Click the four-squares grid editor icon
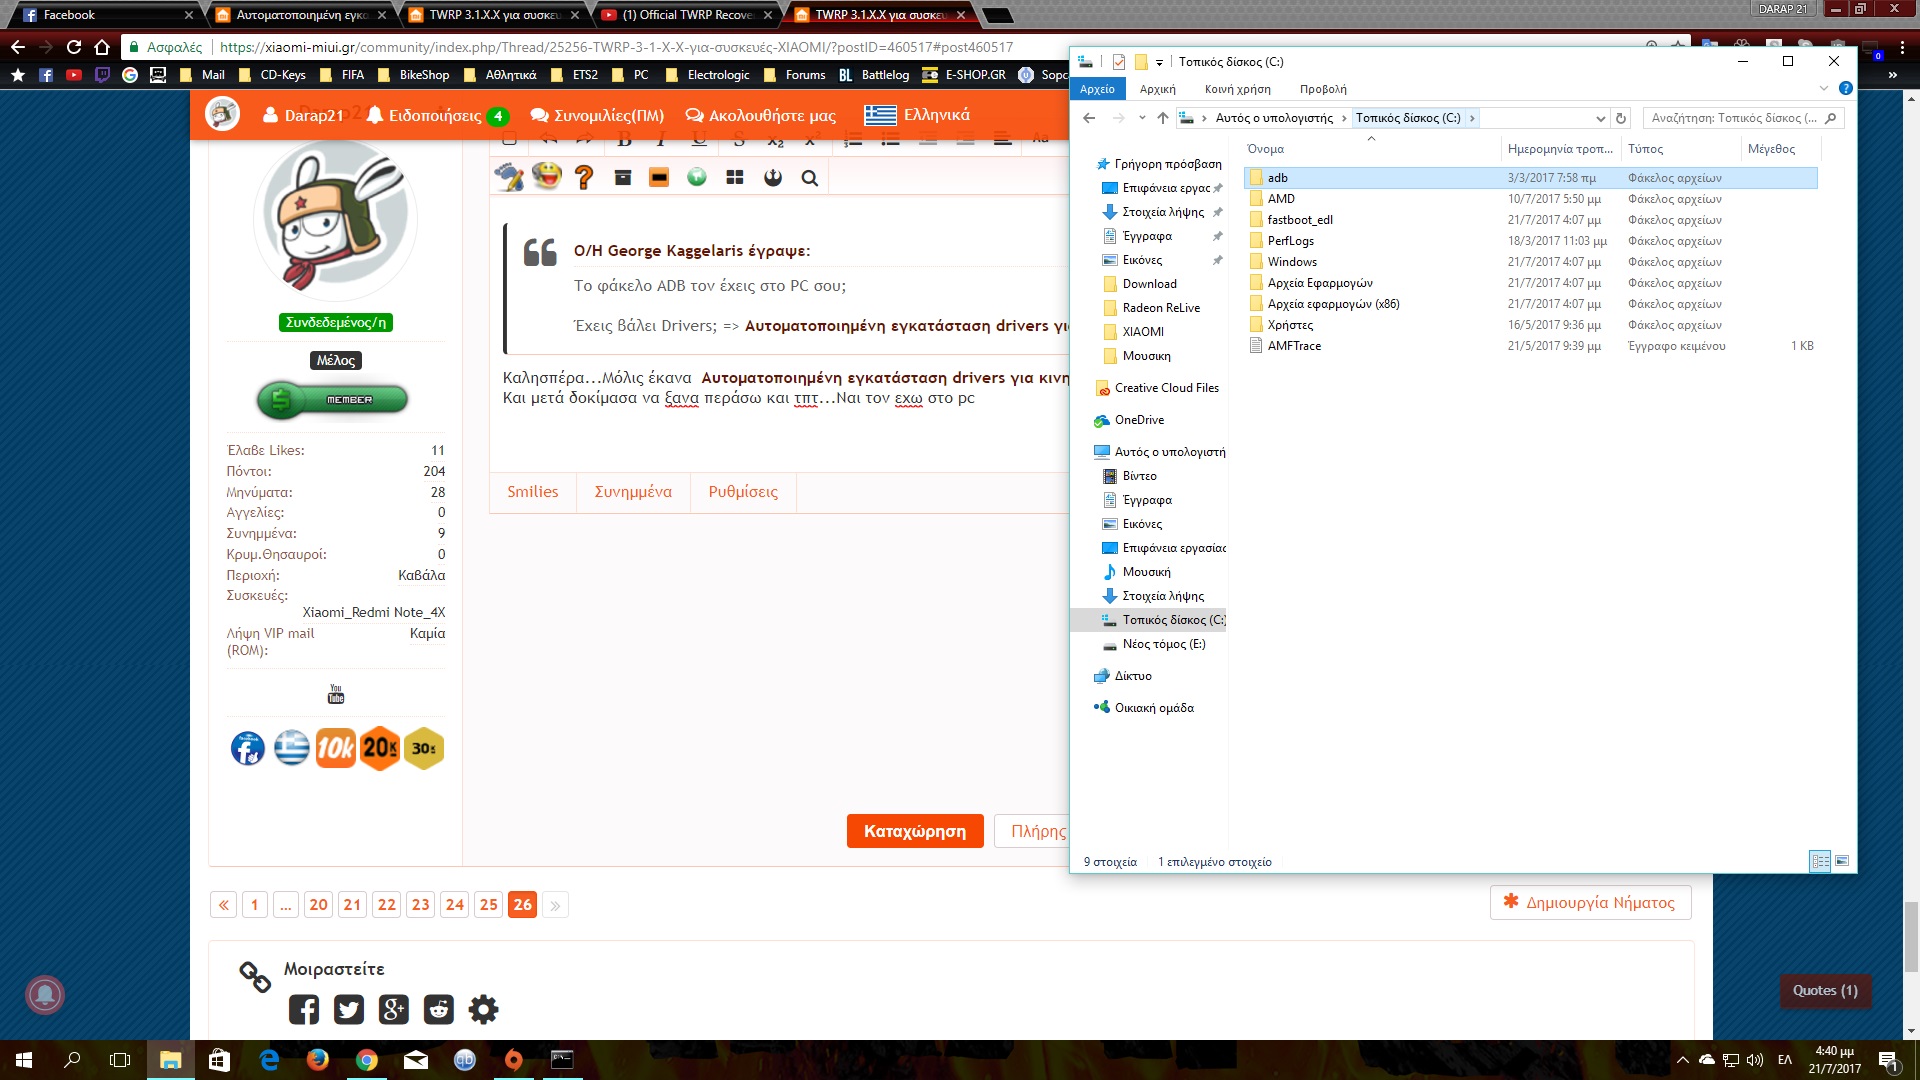The image size is (1920, 1080). pyautogui.click(x=735, y=177)
